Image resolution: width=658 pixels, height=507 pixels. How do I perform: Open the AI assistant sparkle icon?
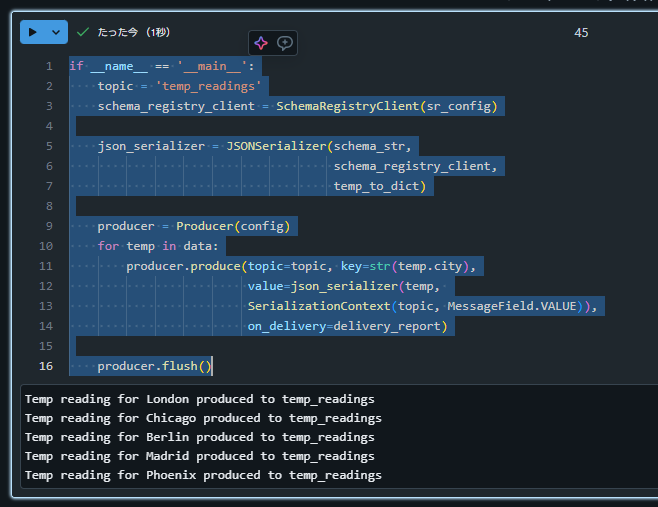tap(261, 43)
